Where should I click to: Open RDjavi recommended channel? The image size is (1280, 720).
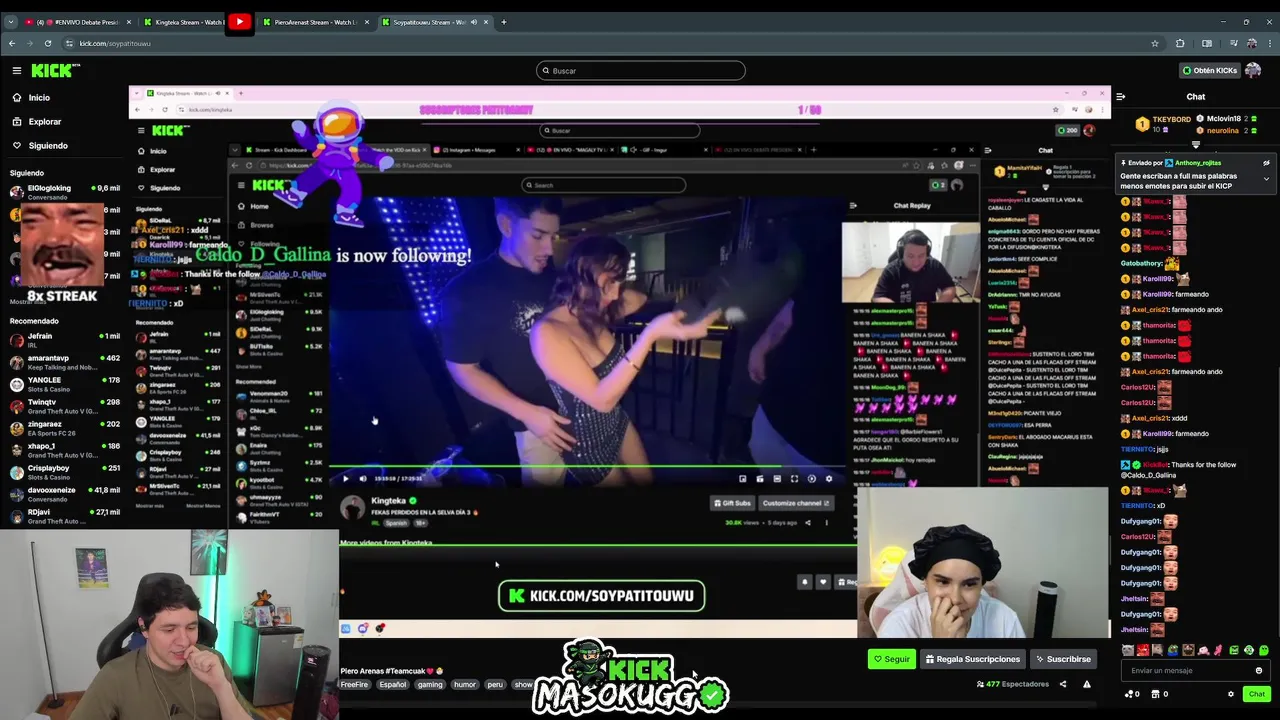64,516
